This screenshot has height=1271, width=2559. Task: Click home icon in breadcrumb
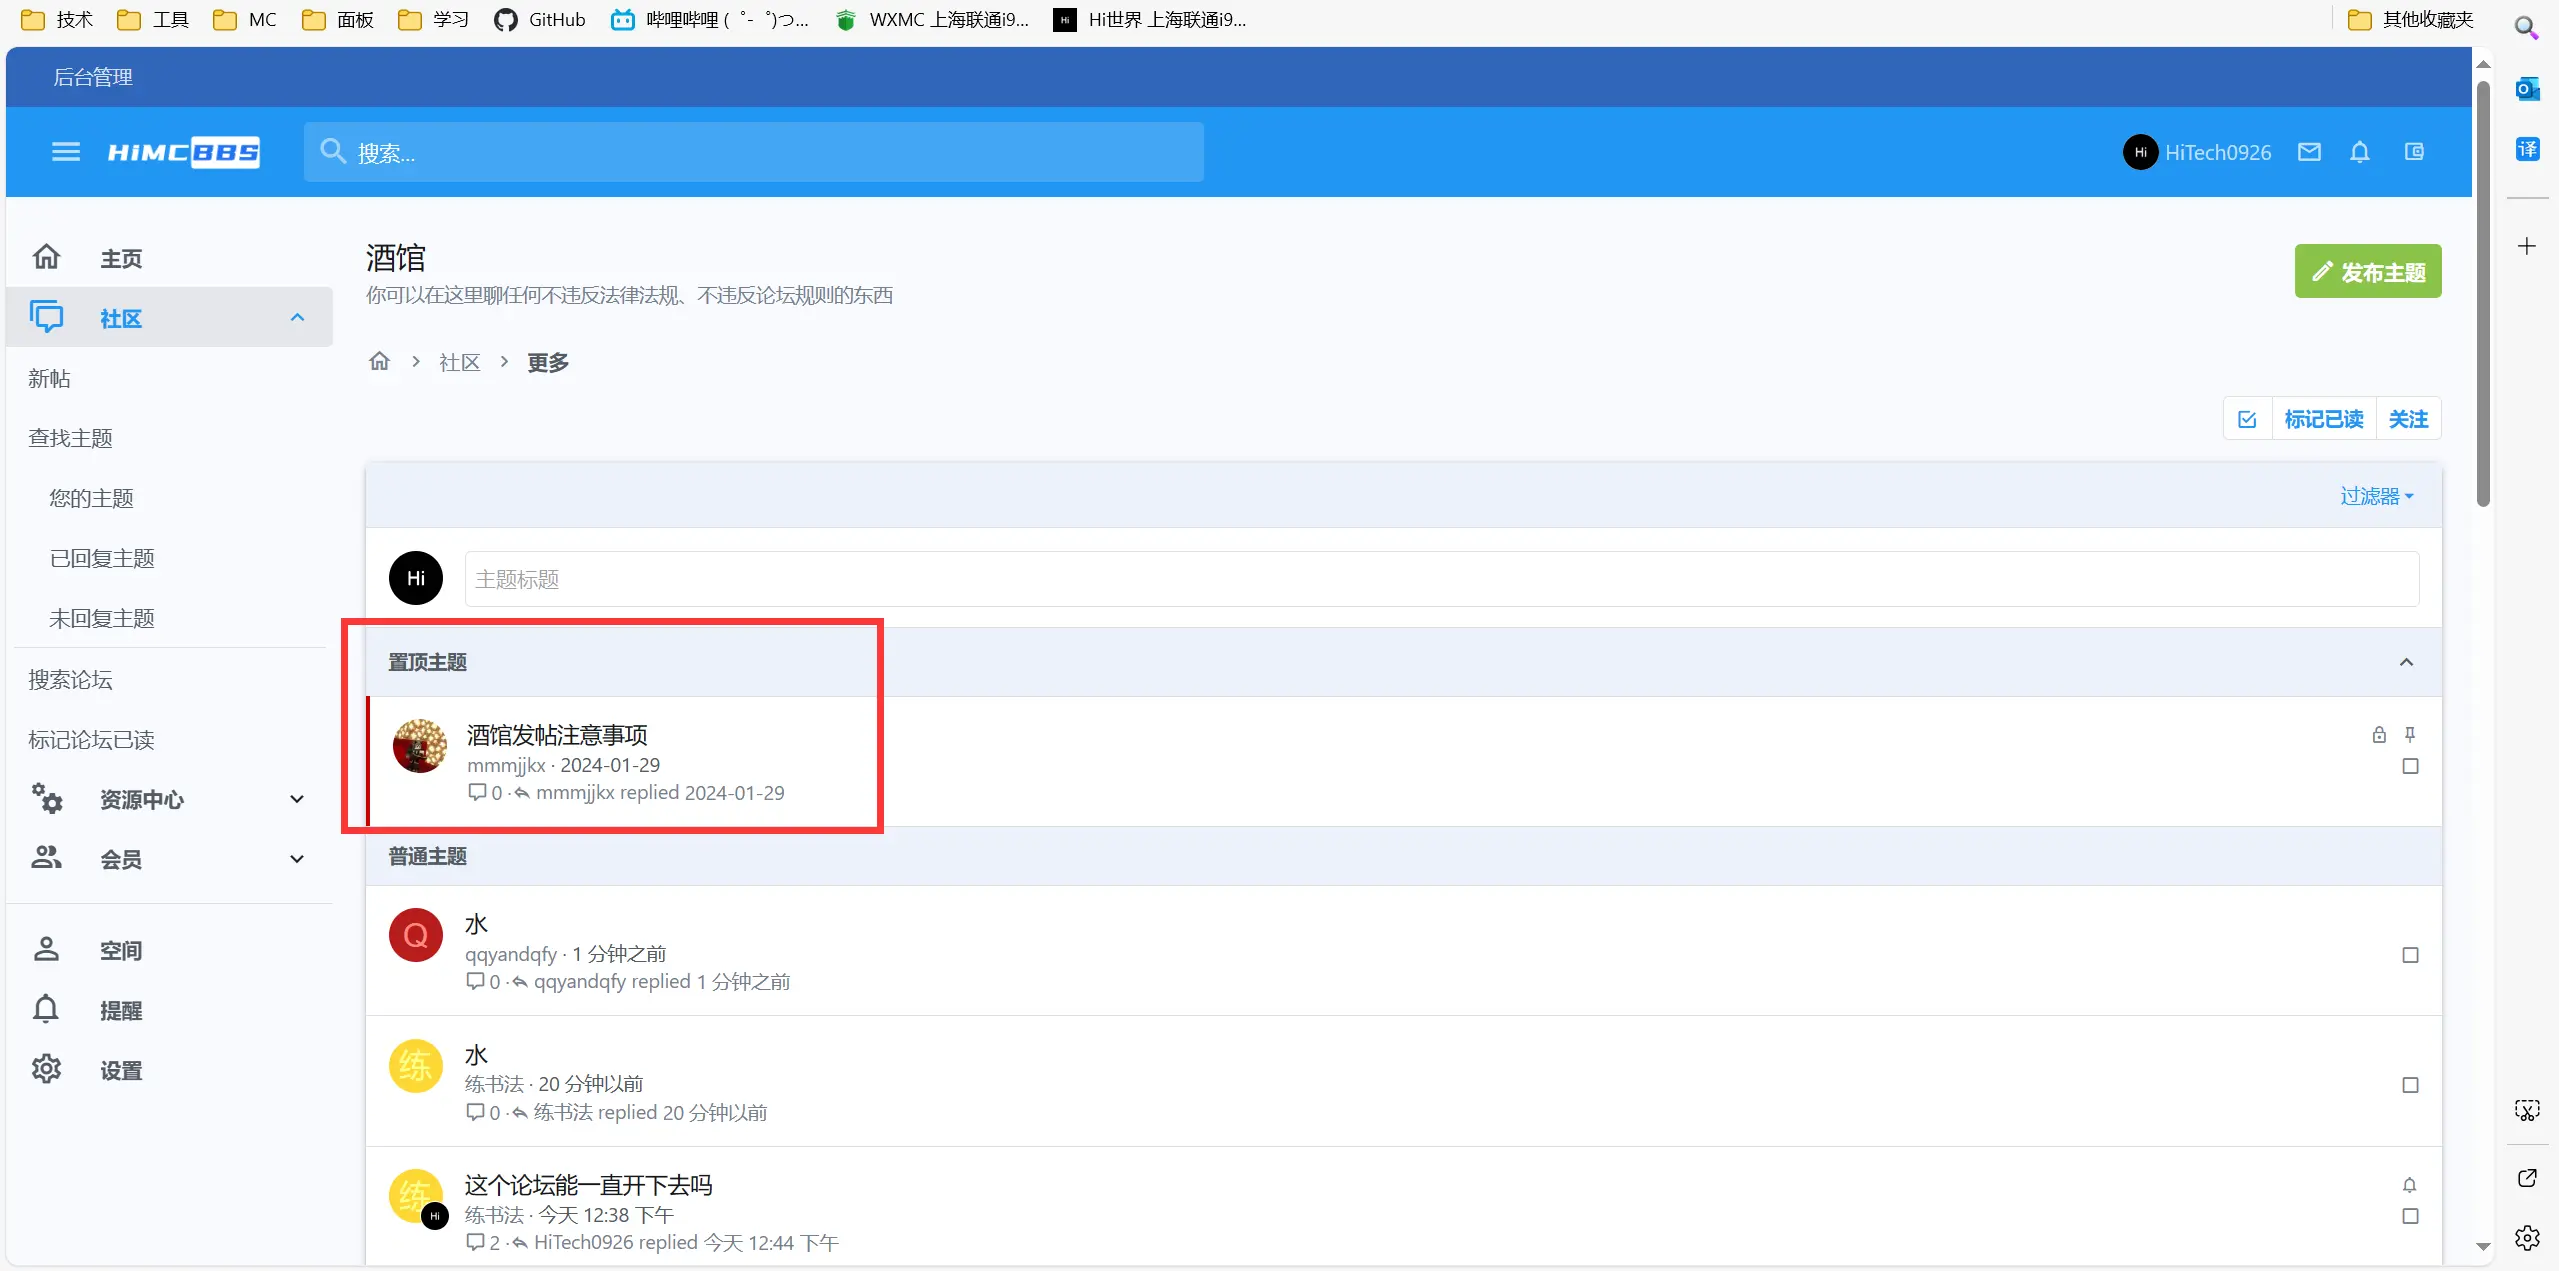[379, 362]
